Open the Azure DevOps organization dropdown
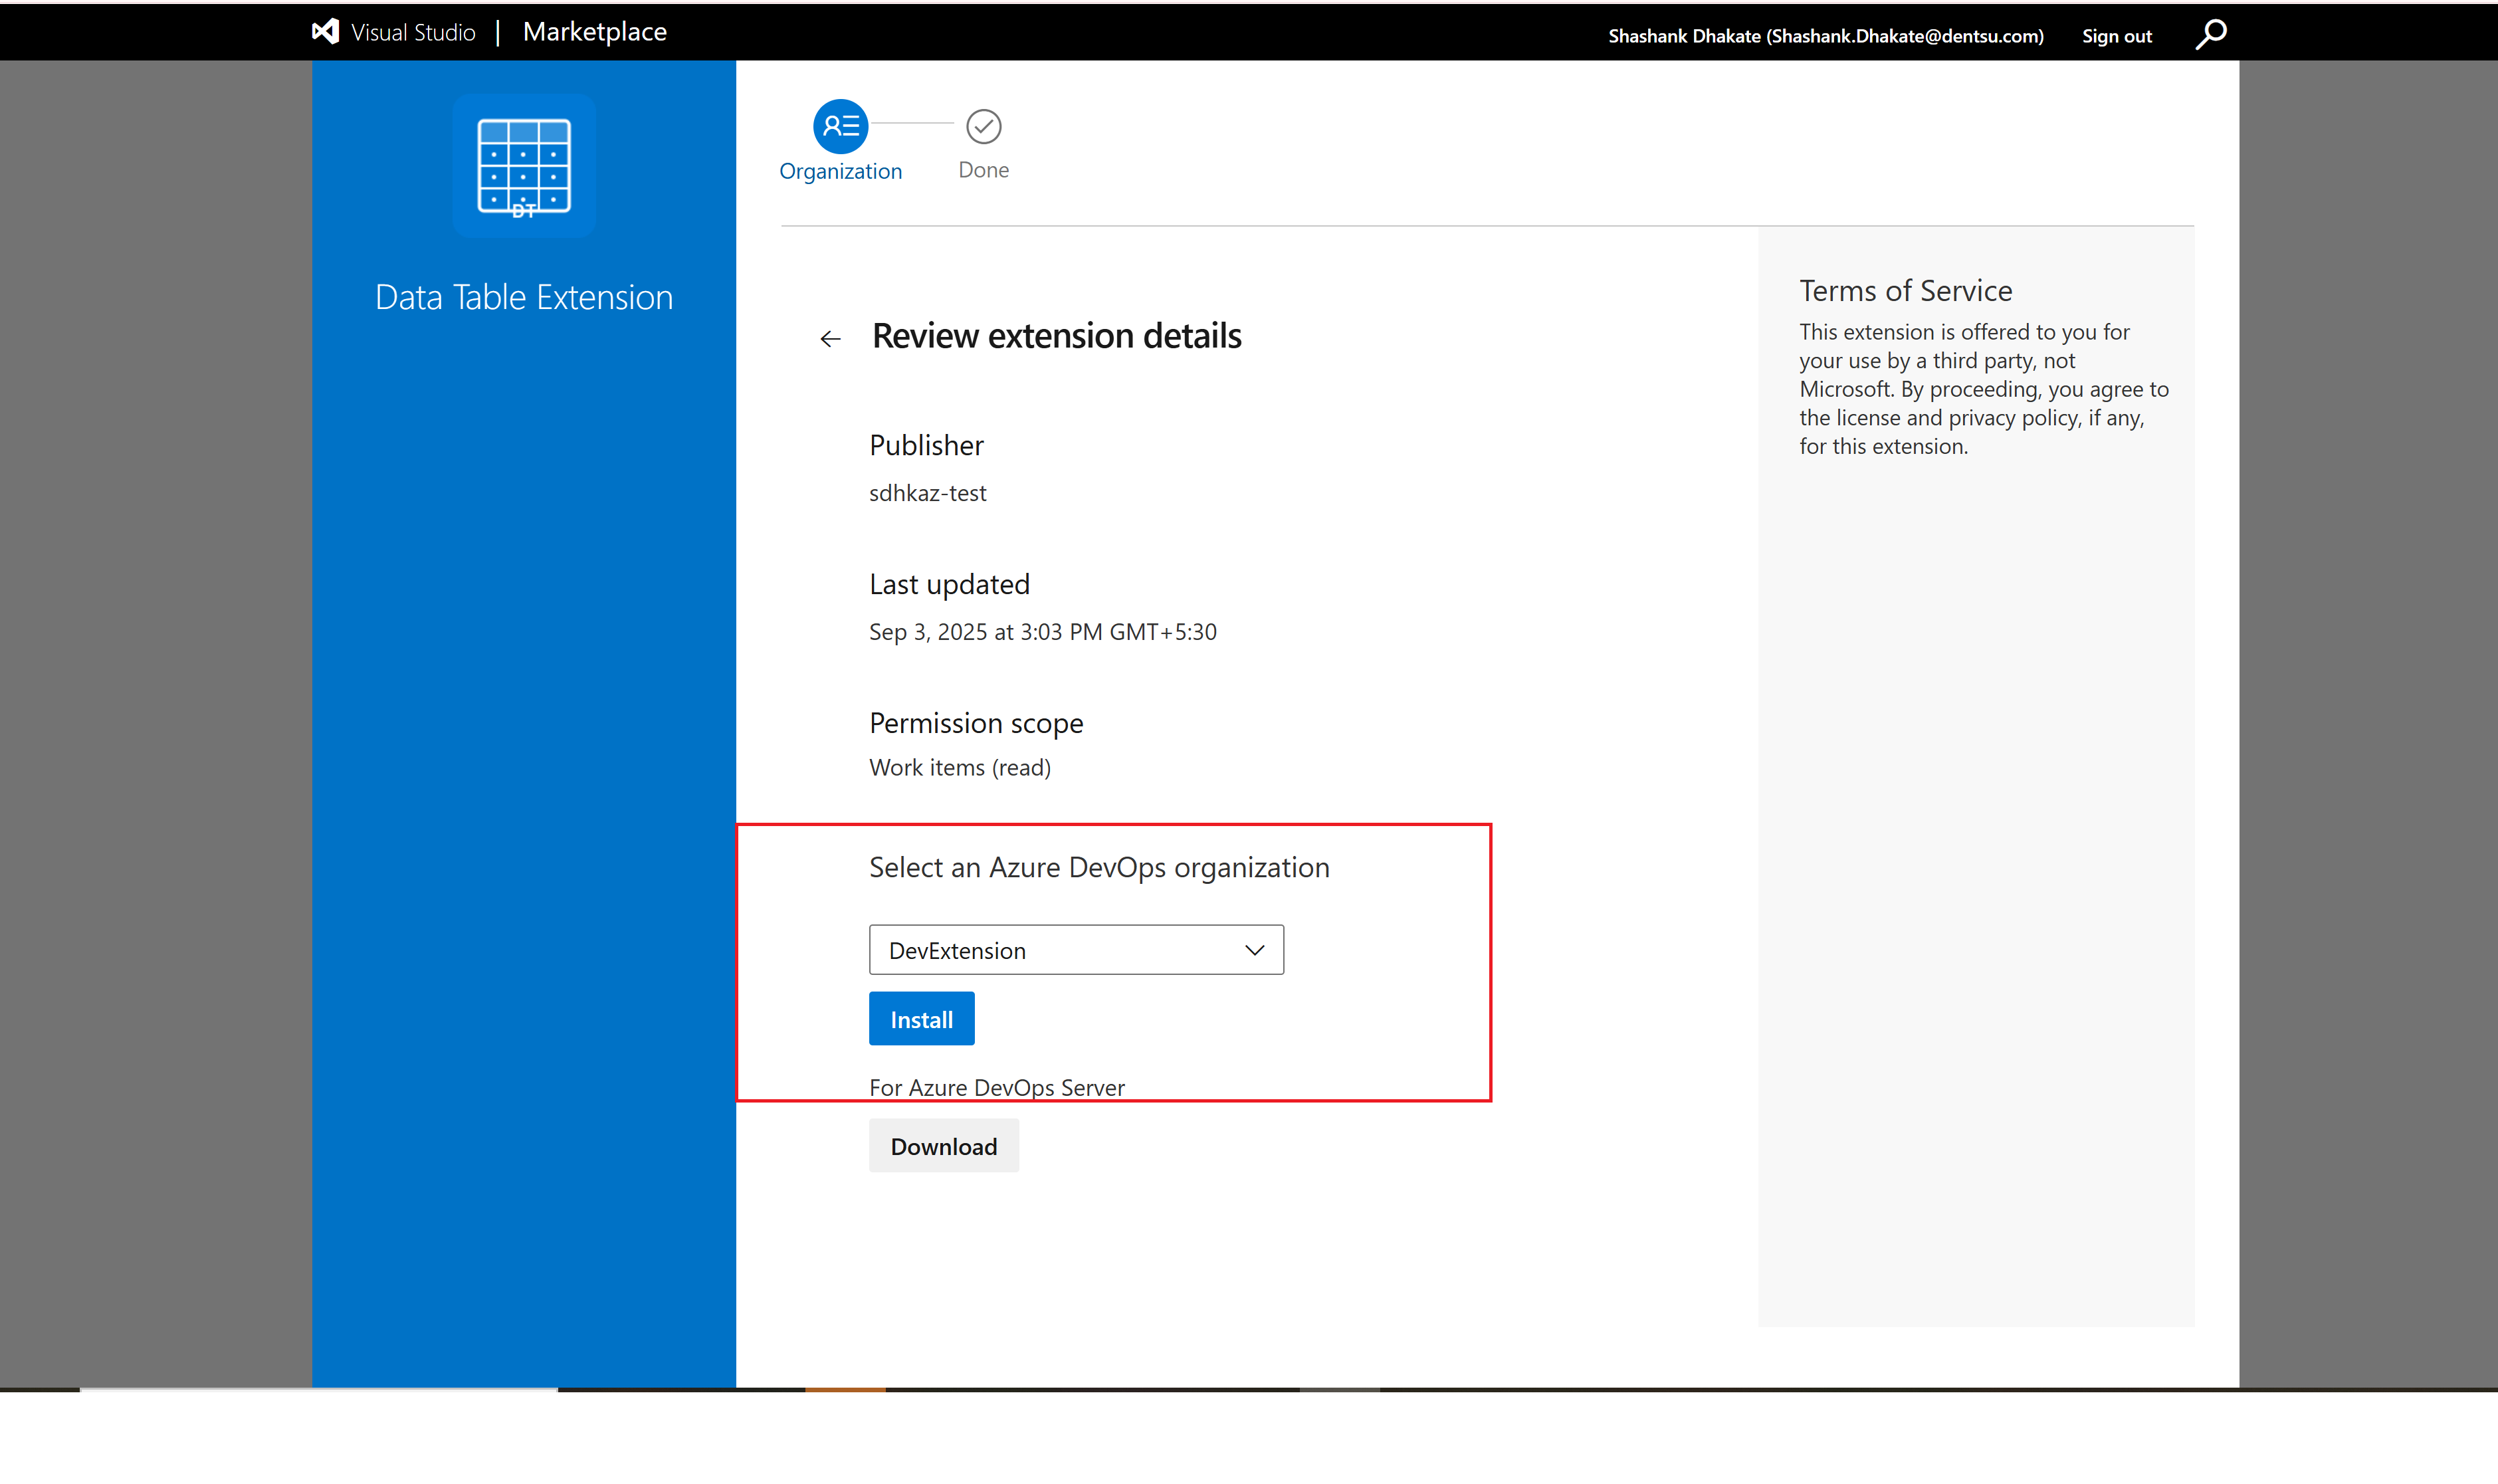This screenshot has width=2498, height=1484. point(1076,949)
